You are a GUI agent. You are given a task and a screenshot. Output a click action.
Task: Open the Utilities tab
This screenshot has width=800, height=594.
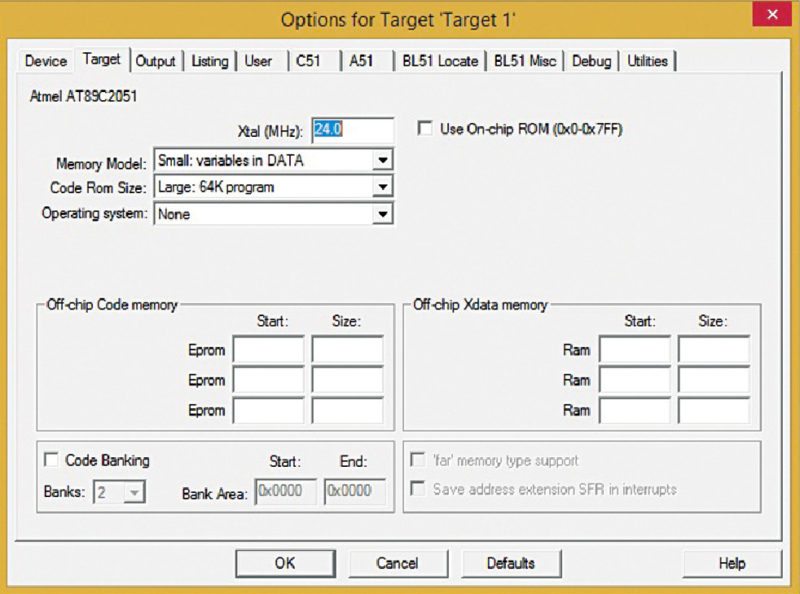(647, 61)
